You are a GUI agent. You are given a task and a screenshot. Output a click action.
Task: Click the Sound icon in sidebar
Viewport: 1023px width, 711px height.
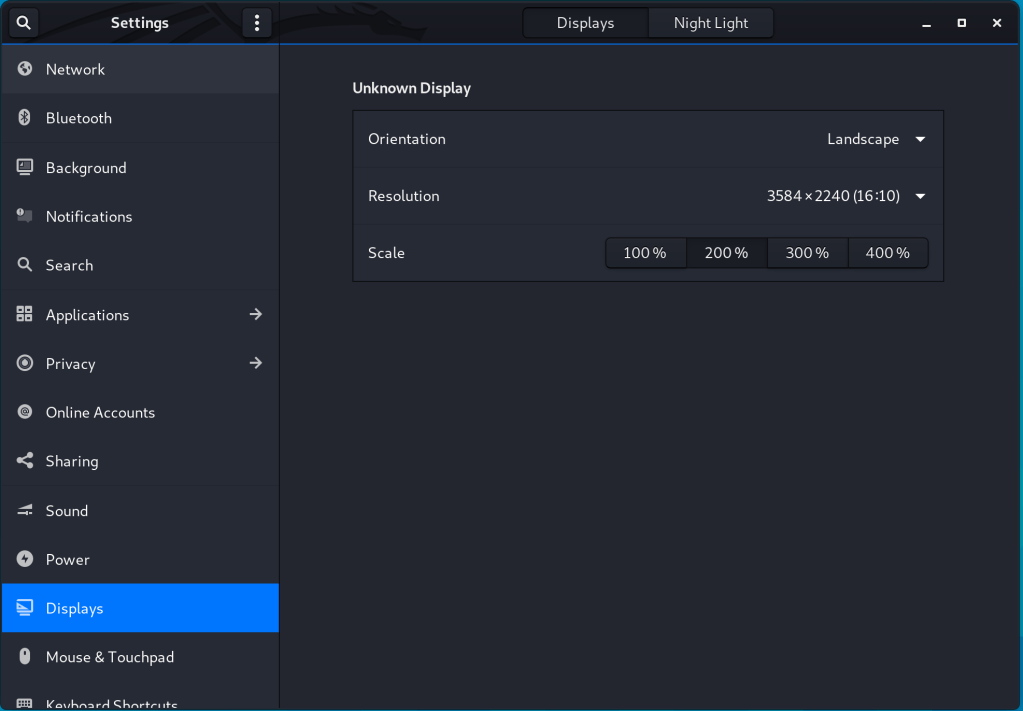coord(25,511)
